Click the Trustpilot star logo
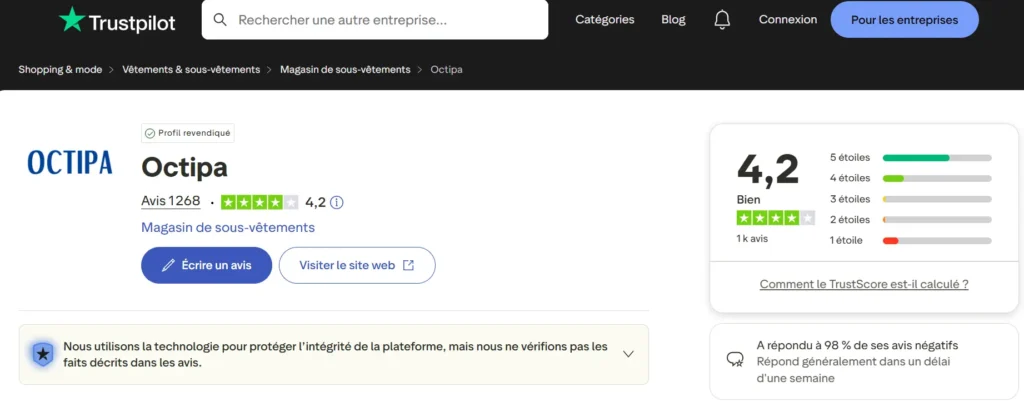The width and height of the screenshot is (1024, 406). click(72, 20)
